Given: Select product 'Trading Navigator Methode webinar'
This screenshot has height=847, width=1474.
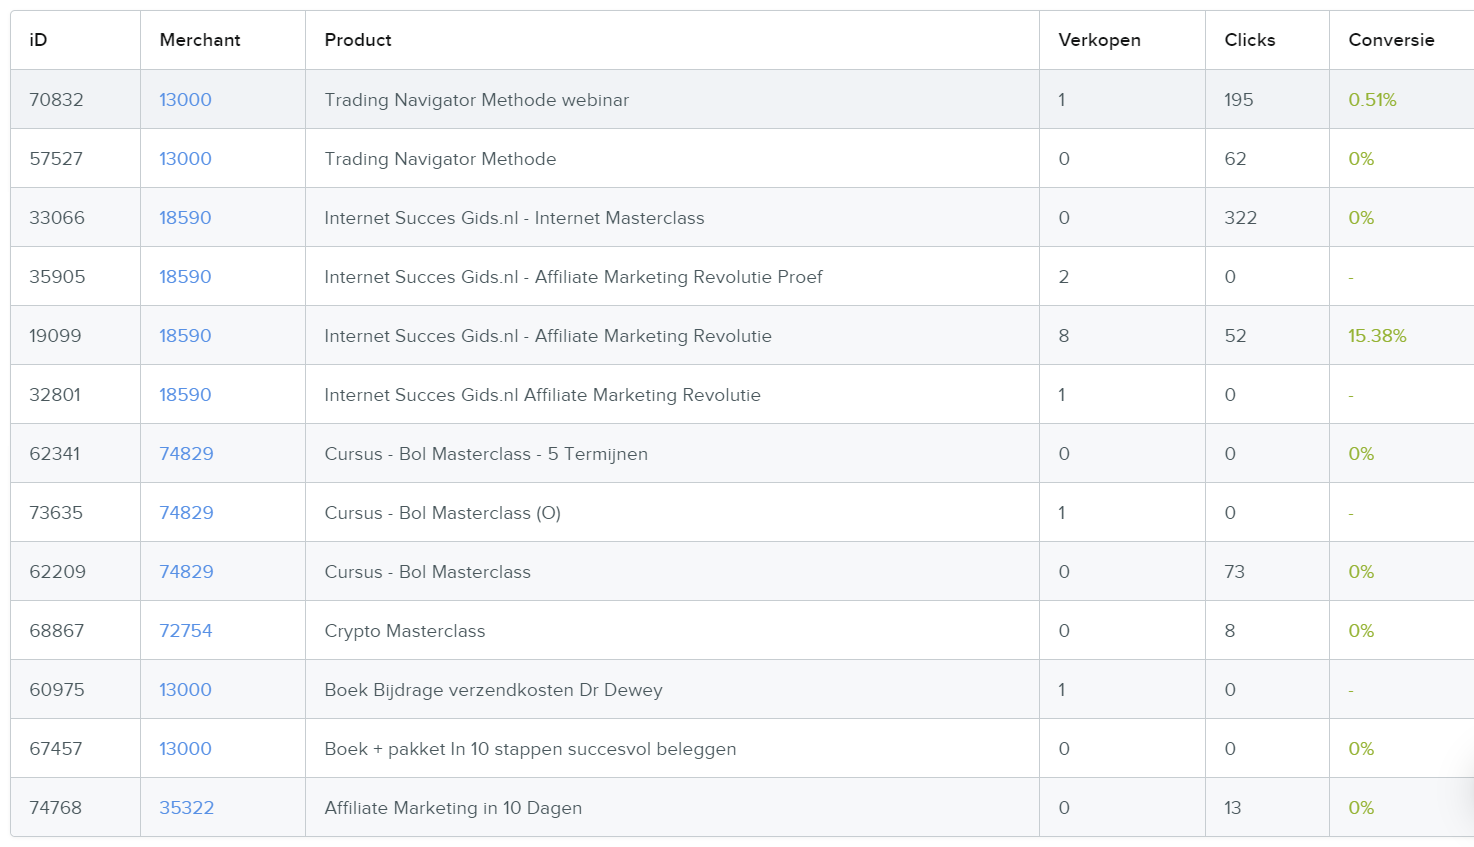Looking at the screenshot, I should pyautogui.click(x=477, y=100).
